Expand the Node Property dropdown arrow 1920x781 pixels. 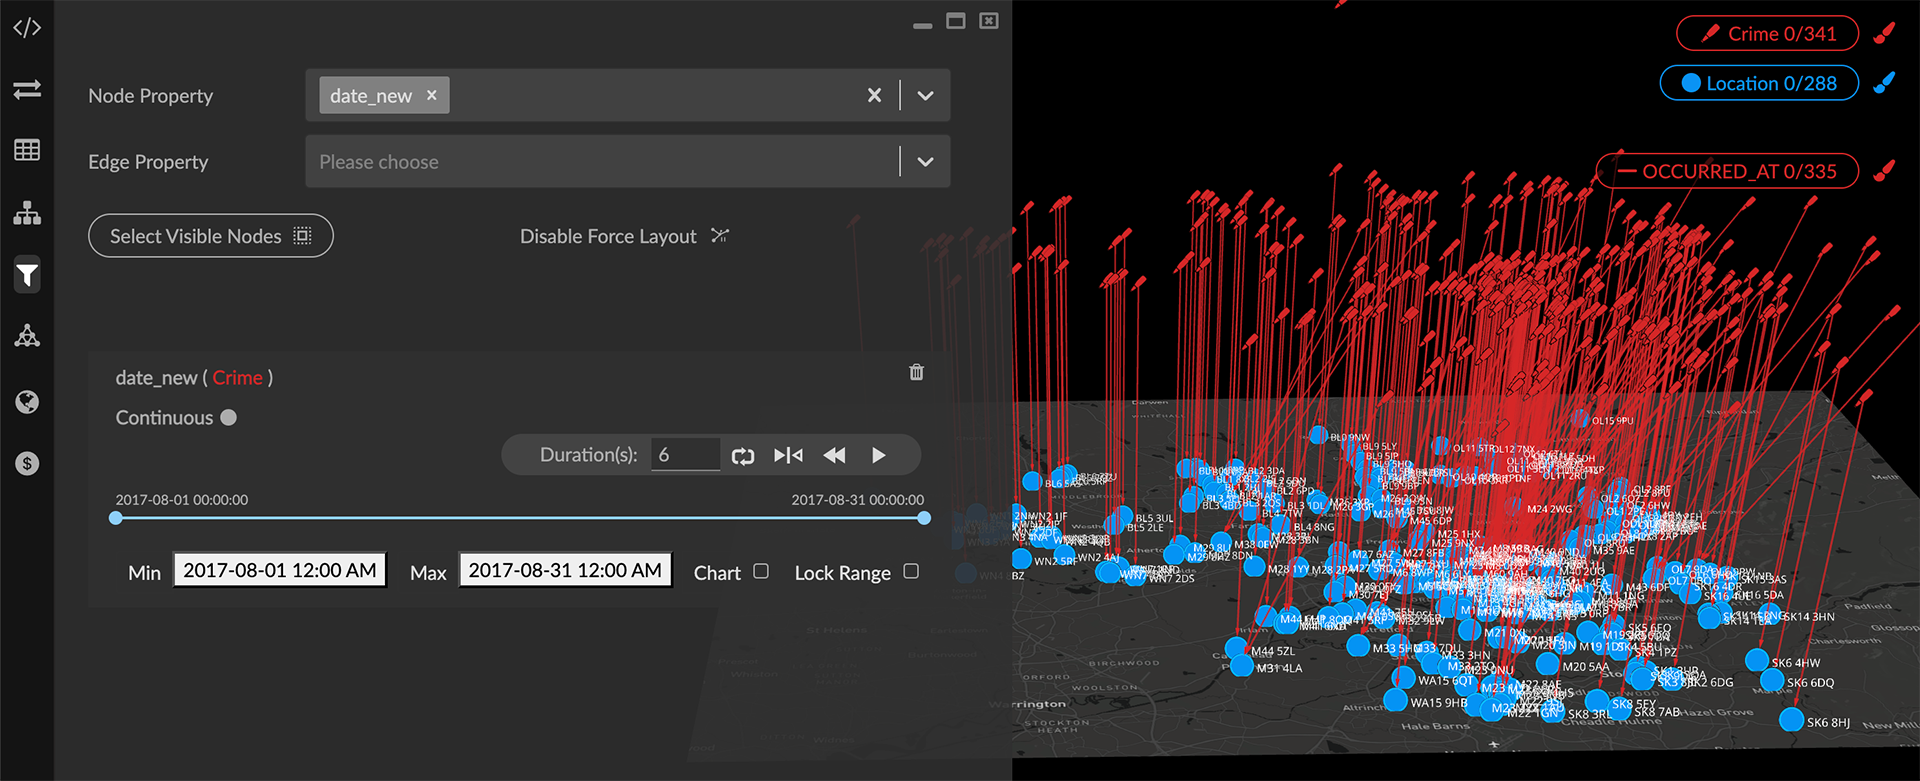point(925,96)
